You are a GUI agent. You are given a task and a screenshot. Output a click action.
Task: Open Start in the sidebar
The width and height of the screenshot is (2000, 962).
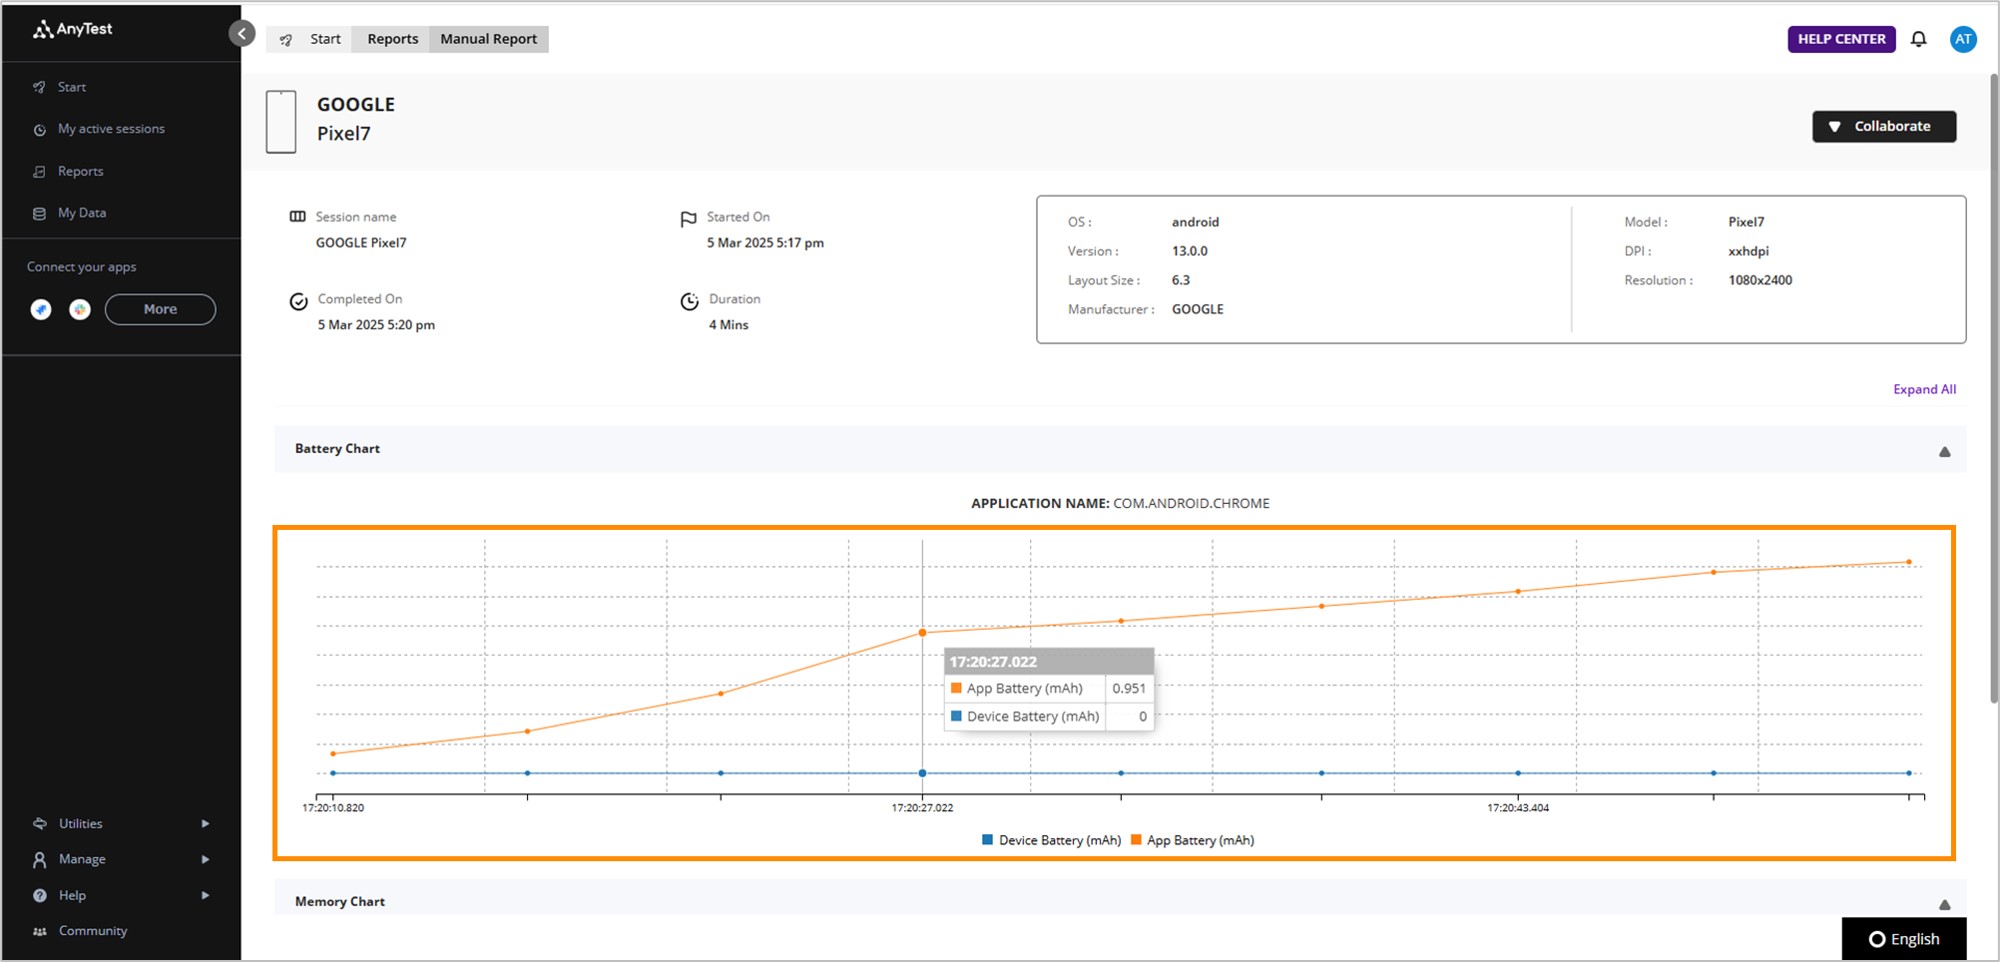tap(72, 87)
